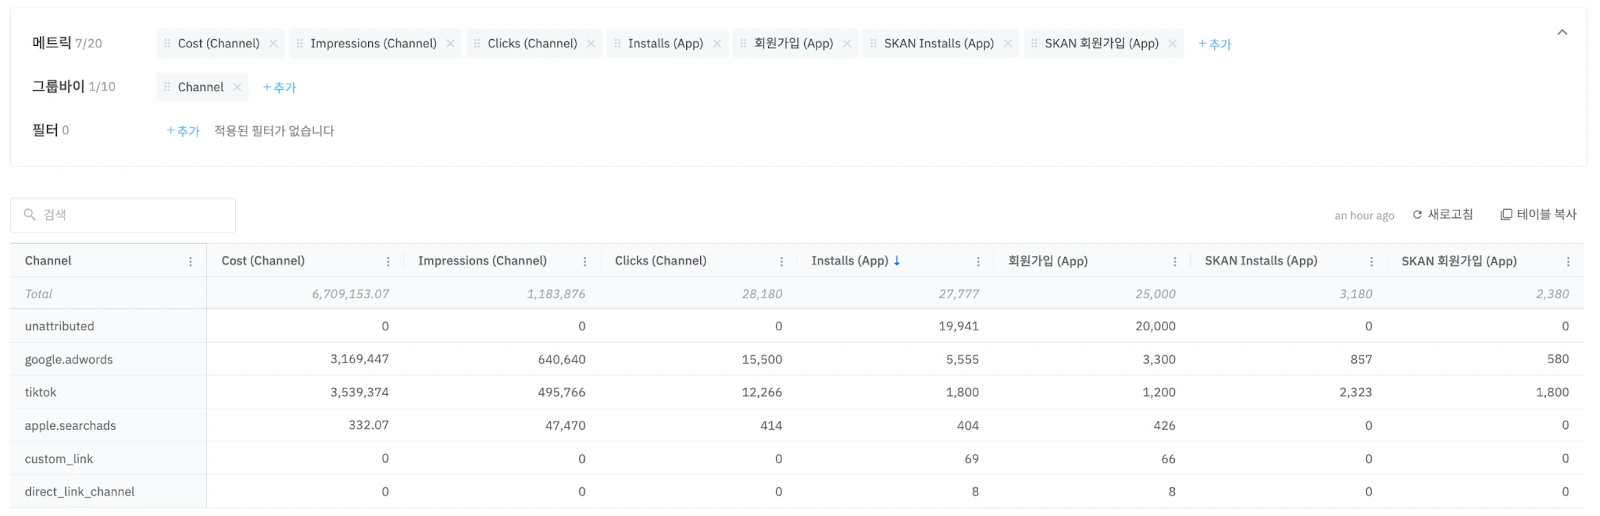Select the tiktok channel row
Screen dimensions: 1600x516
(41, 393)
